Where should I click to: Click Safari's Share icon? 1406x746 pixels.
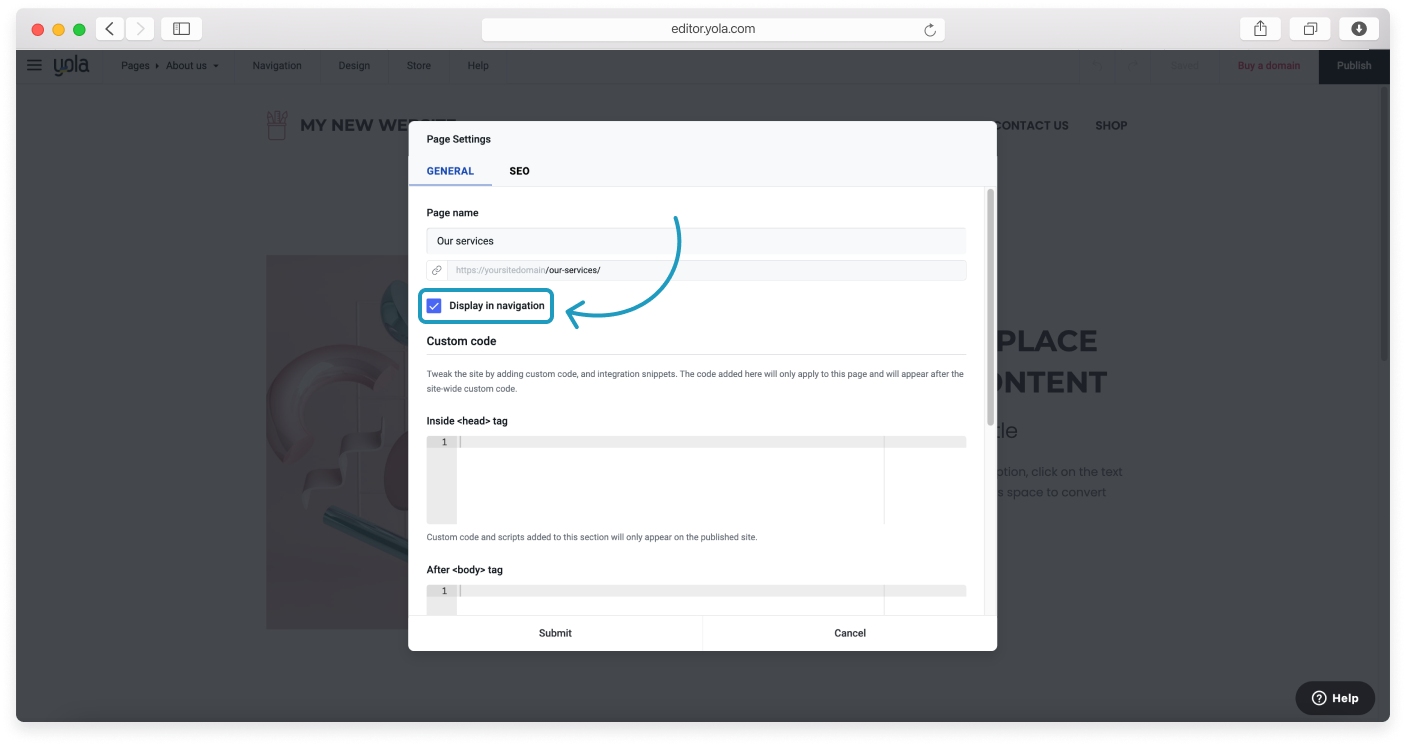click(1261, 29)
